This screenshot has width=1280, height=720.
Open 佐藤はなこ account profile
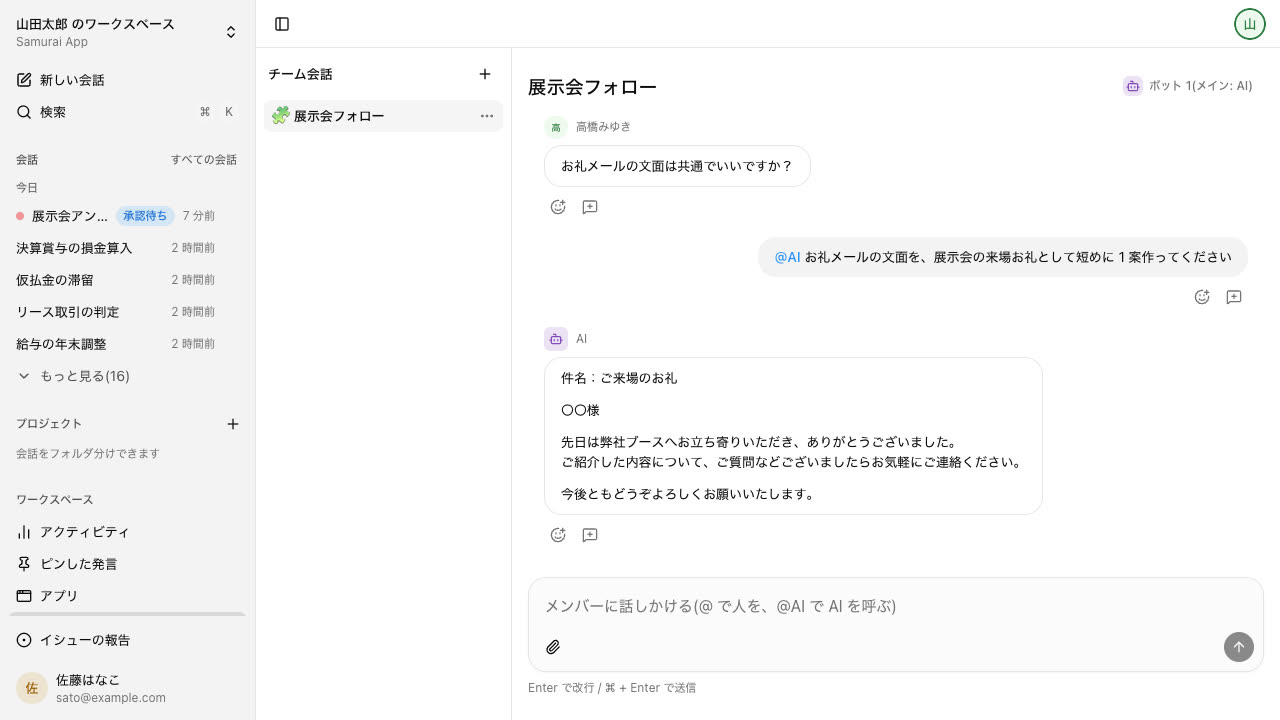(x=127, y=688)
